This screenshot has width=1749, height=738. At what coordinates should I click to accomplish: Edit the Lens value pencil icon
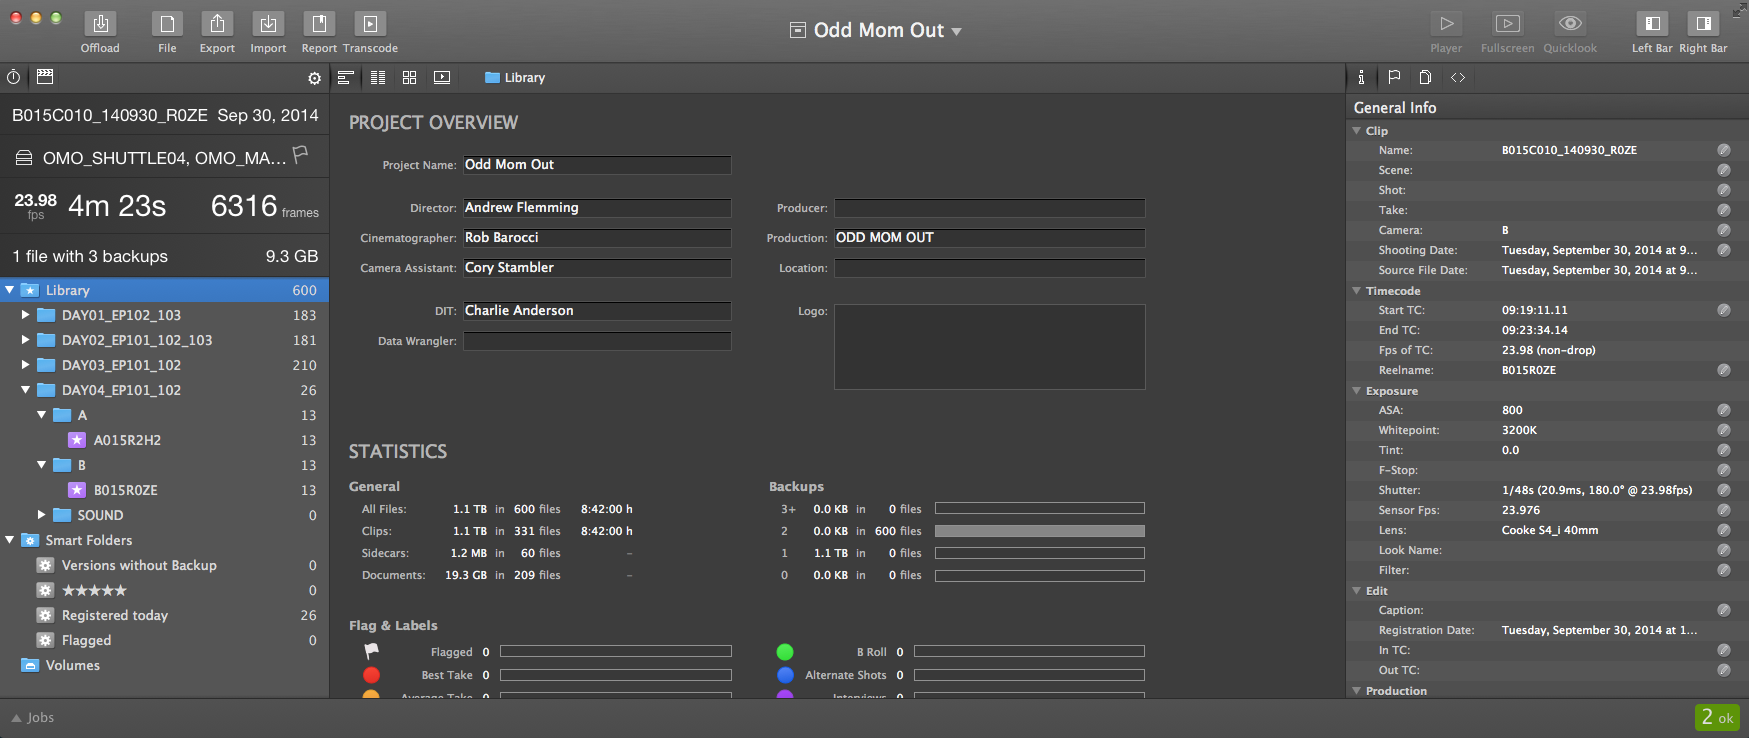(1724, 530)
